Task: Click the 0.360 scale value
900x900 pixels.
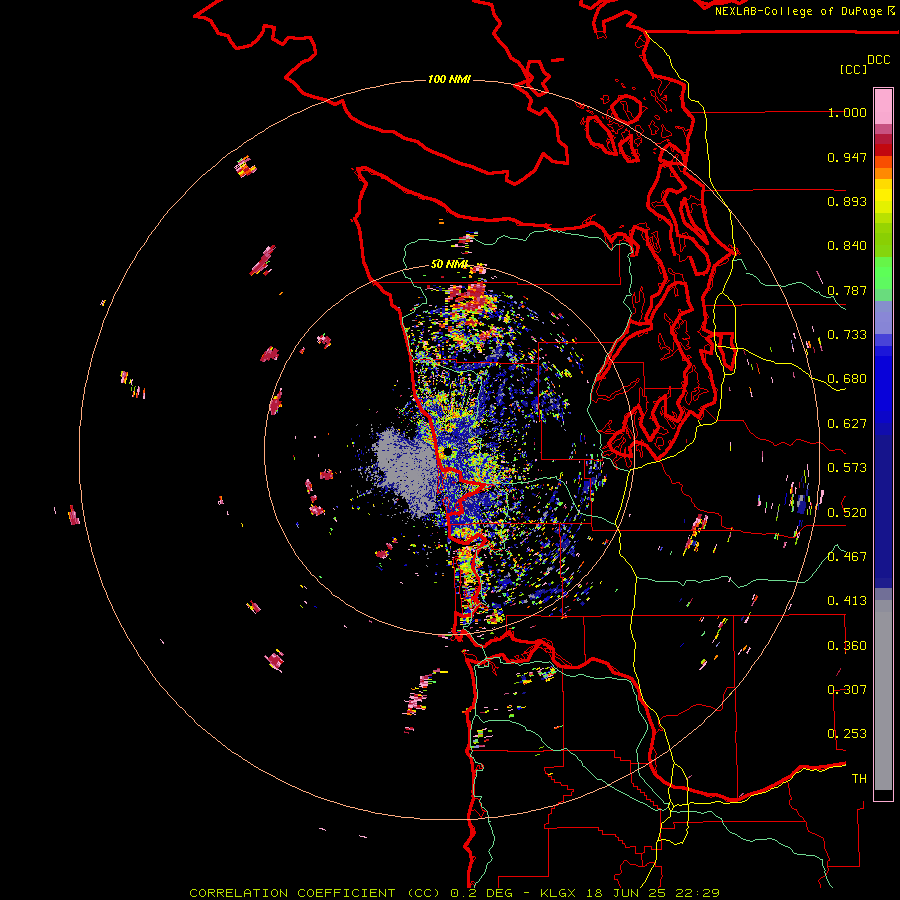Action: 847,646
